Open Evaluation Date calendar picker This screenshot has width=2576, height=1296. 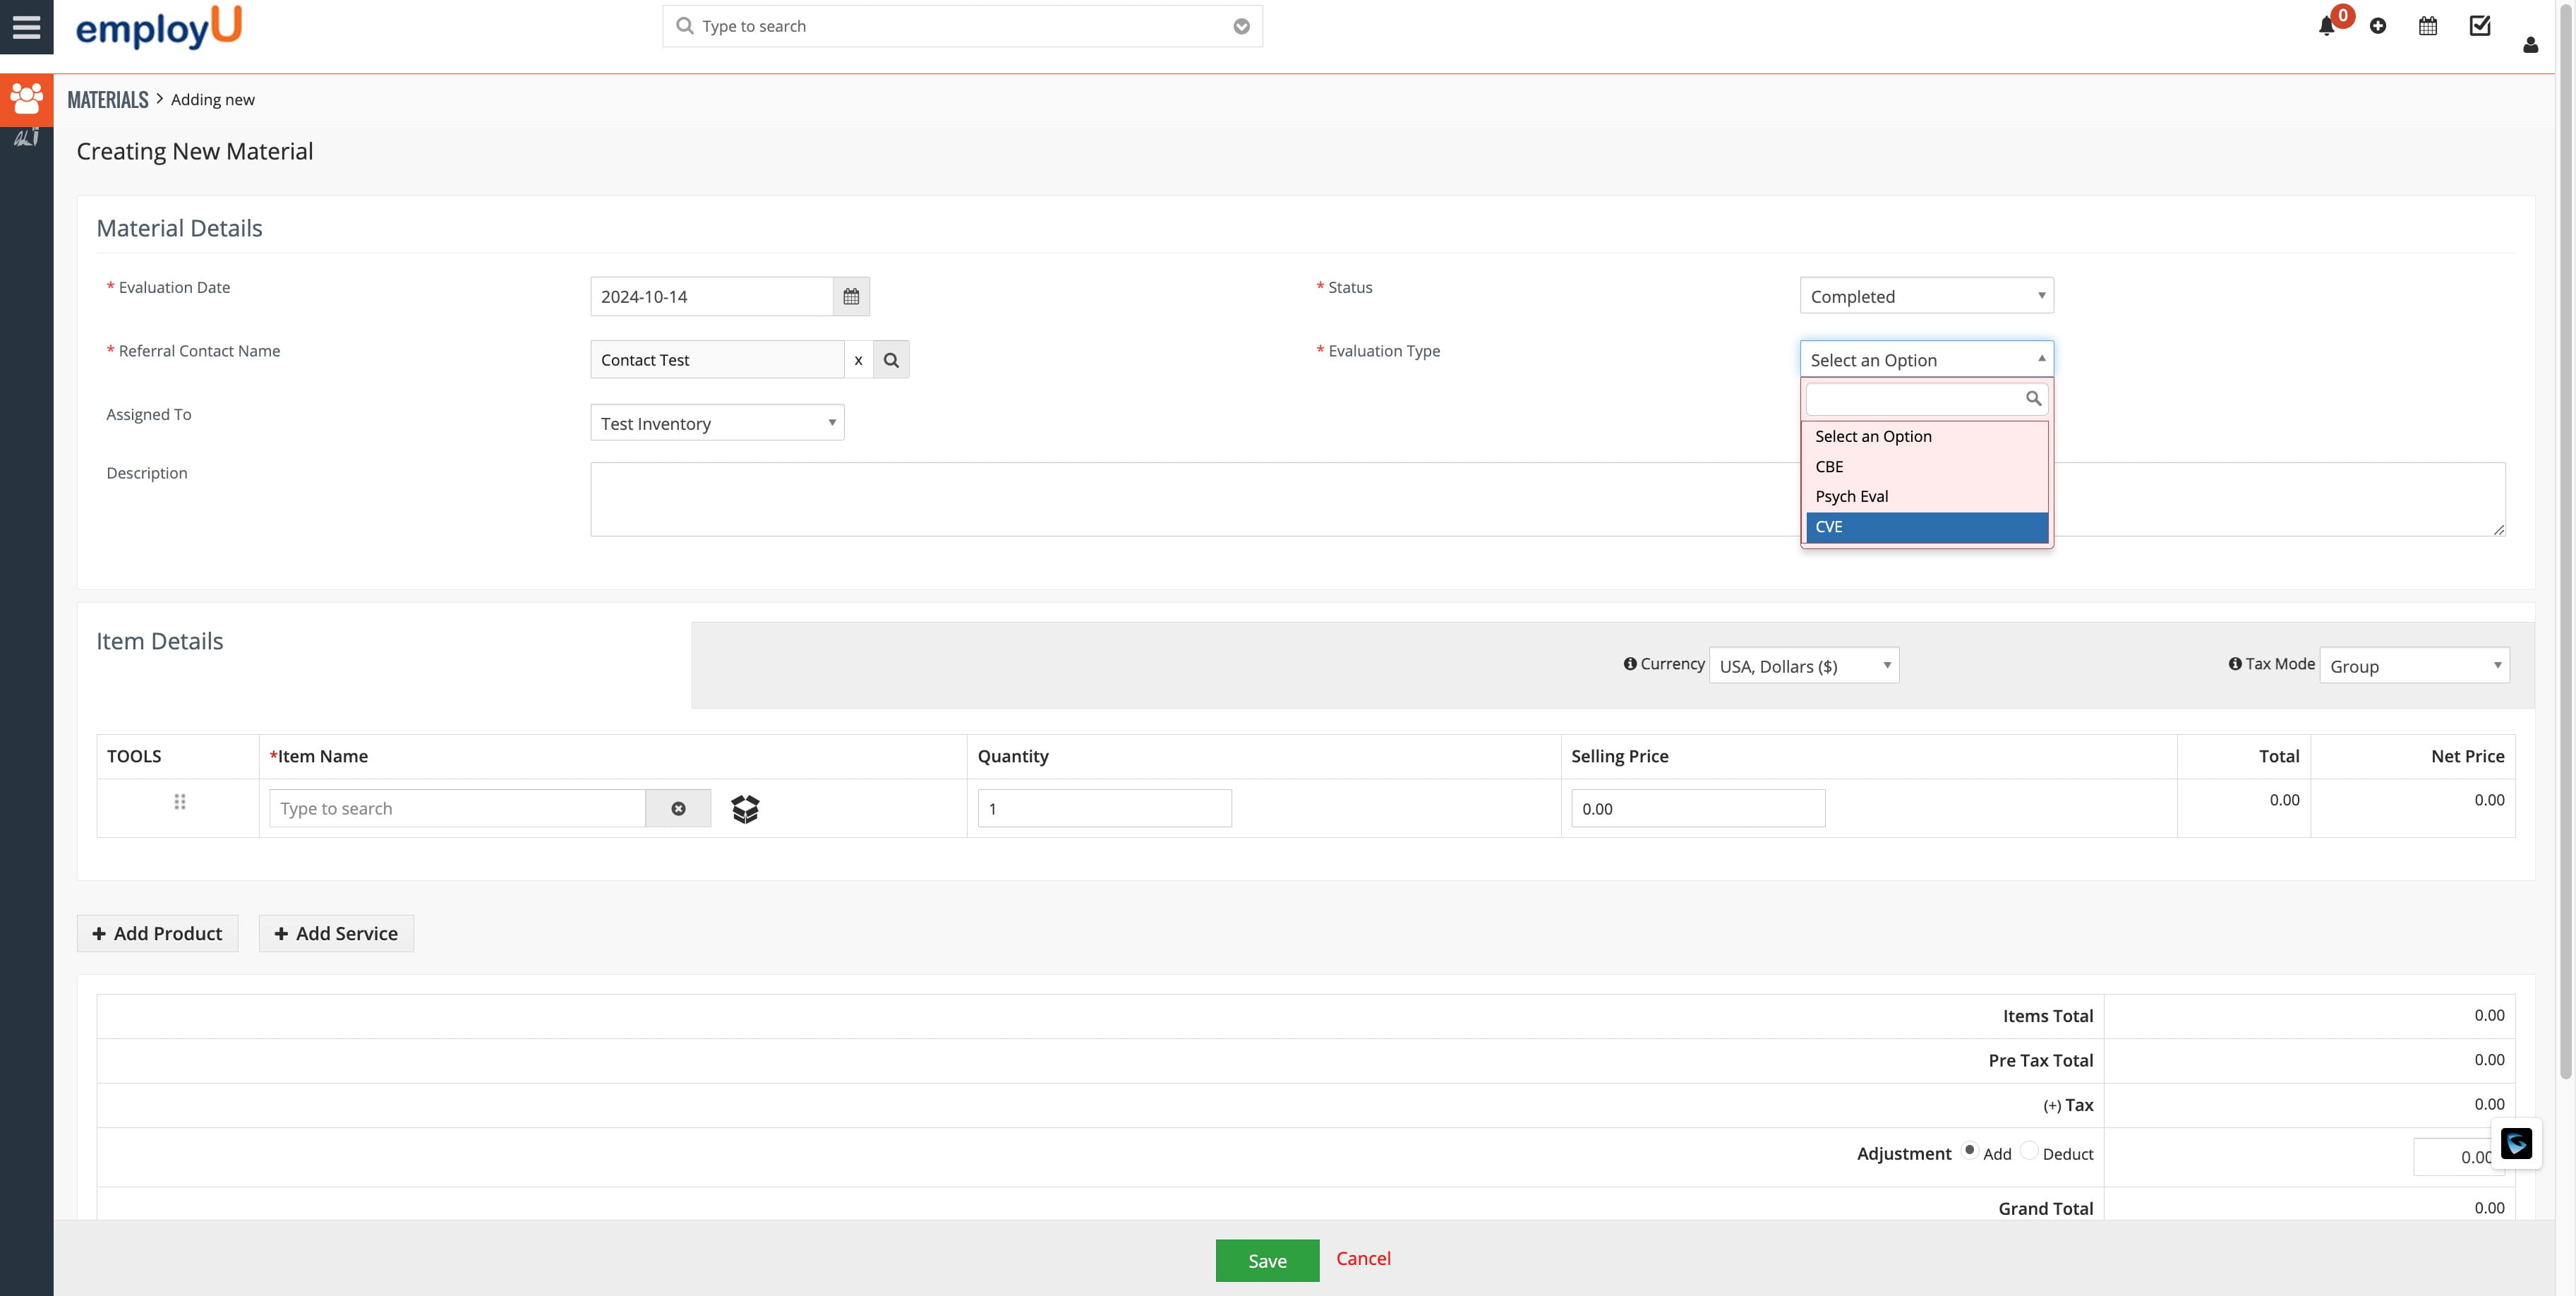click(851, 297)
